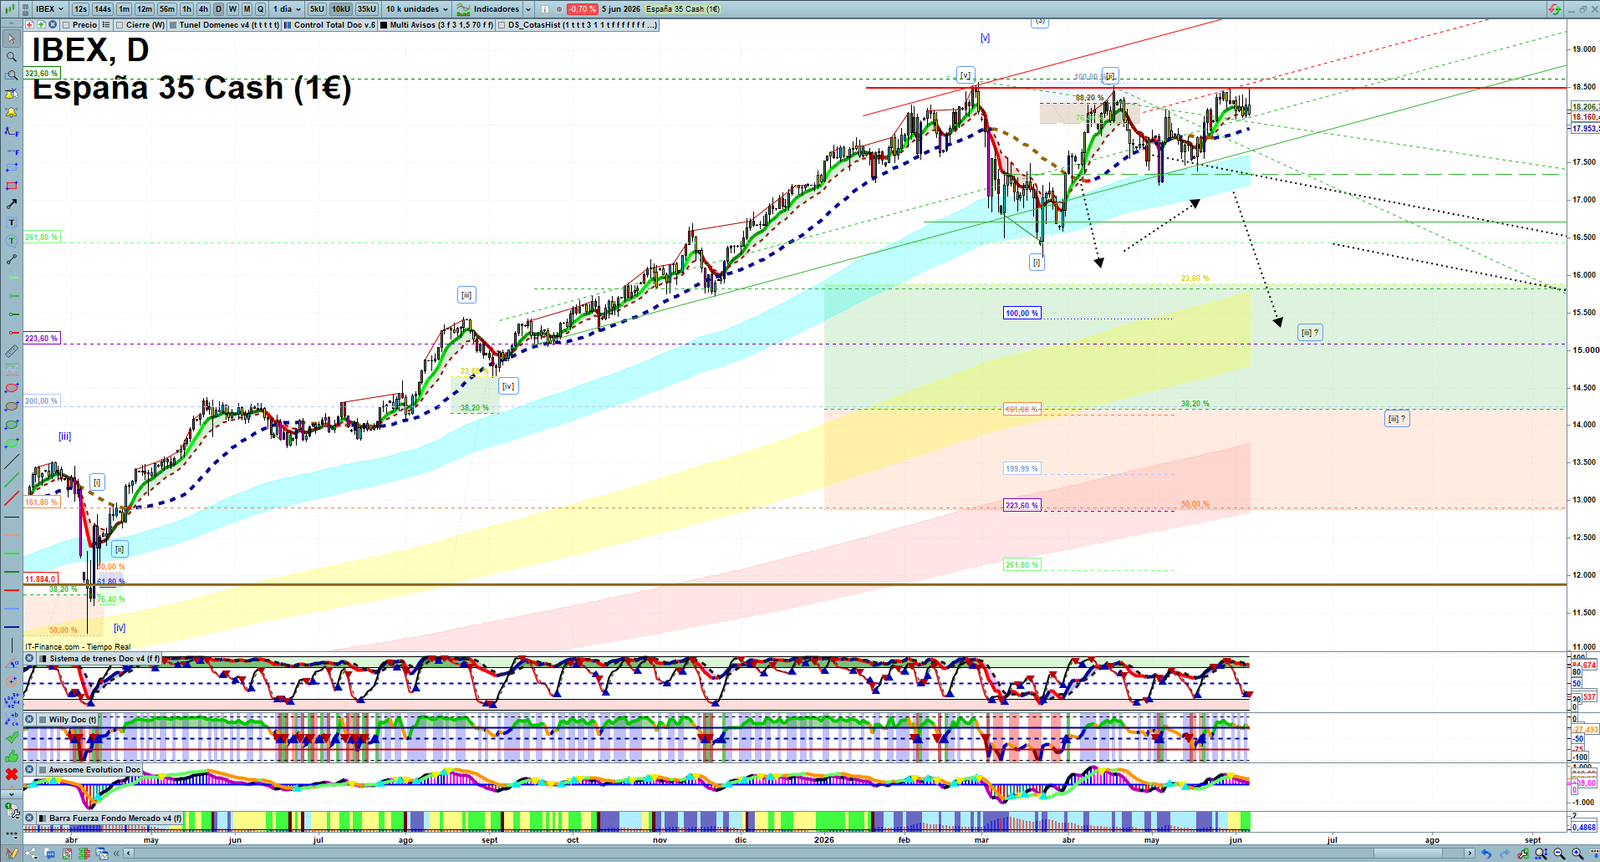This screenshot has height=862, width=1600.
Task: Open the linked charts windows icon
Action: [102, 854]
